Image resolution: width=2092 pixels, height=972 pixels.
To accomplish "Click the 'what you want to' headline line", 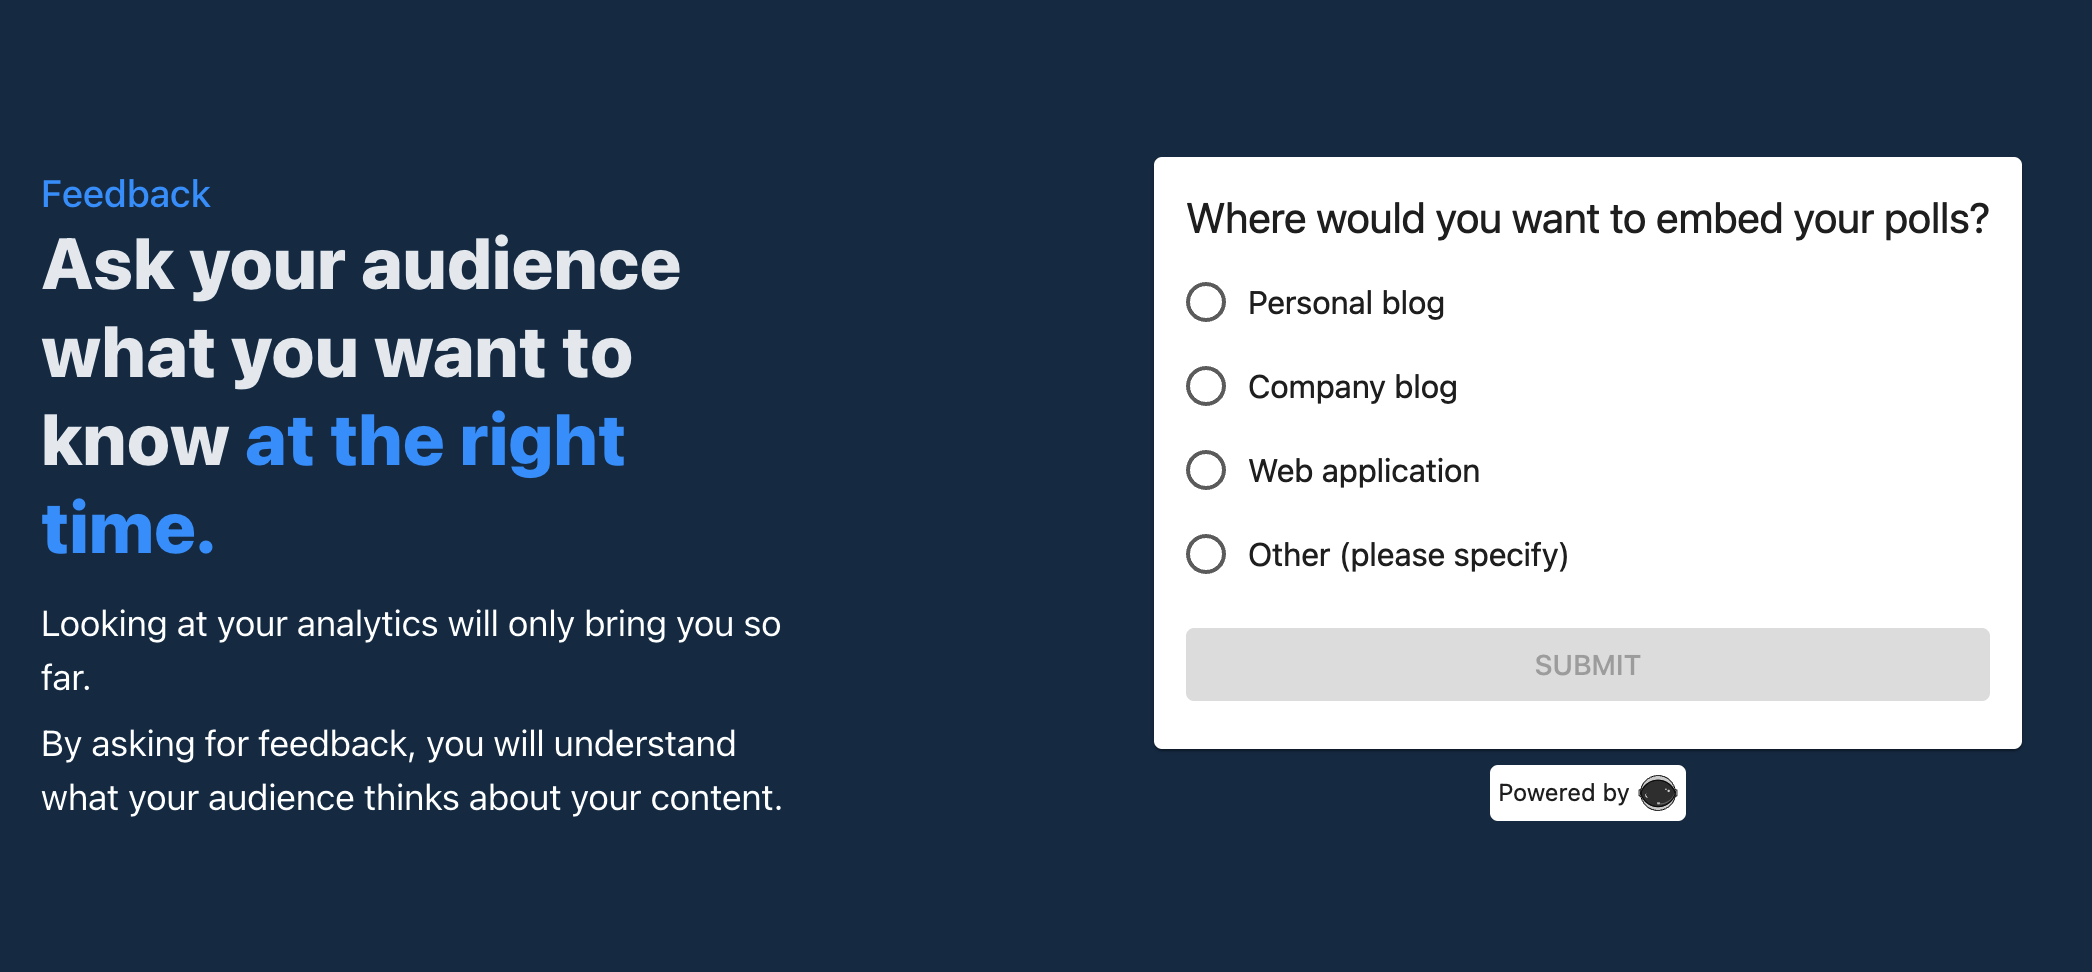I will (337, 353).
